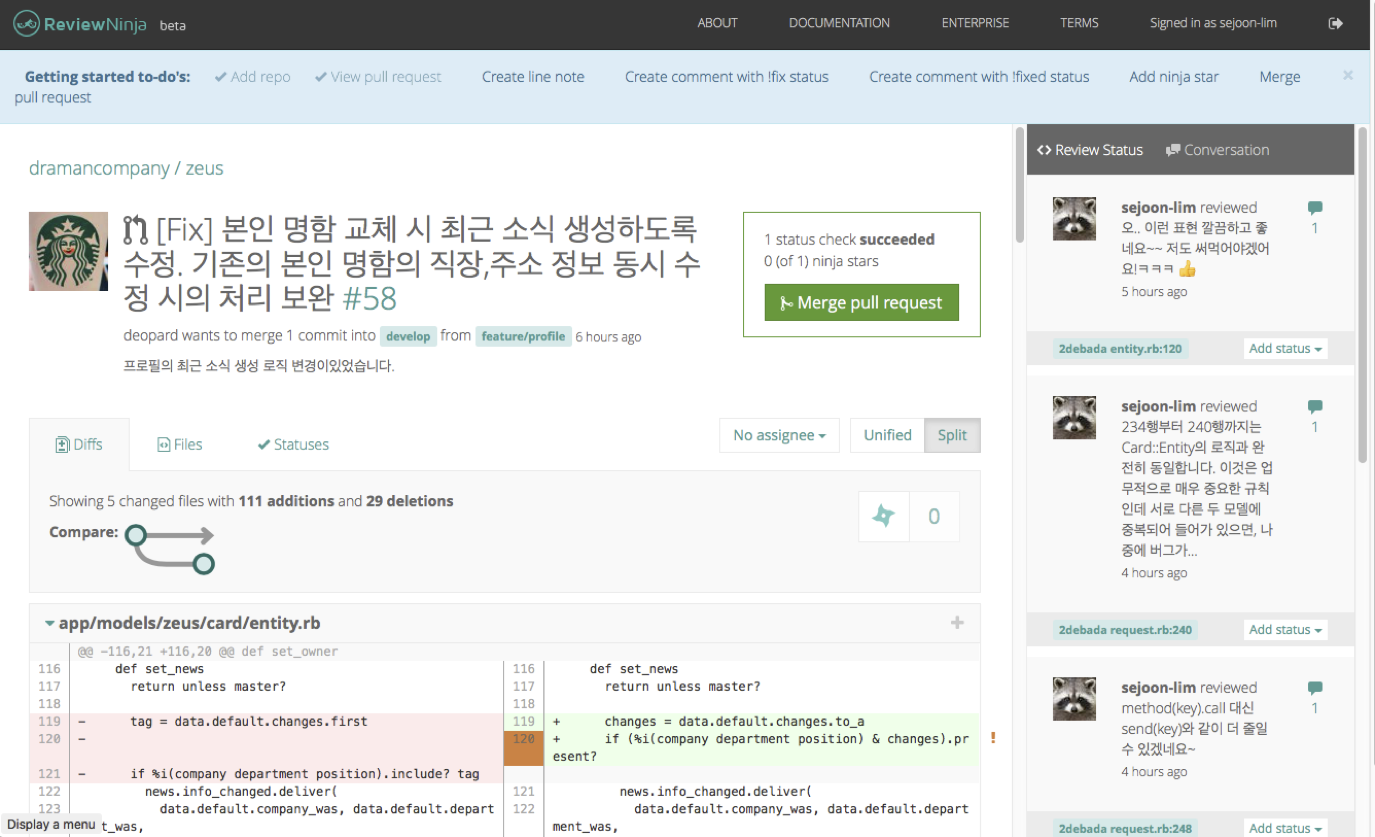This screenshot has width=1375, height=837.
Task: Click the ninja star count 0
Action: pyautogui.click(x=934, y=516)
